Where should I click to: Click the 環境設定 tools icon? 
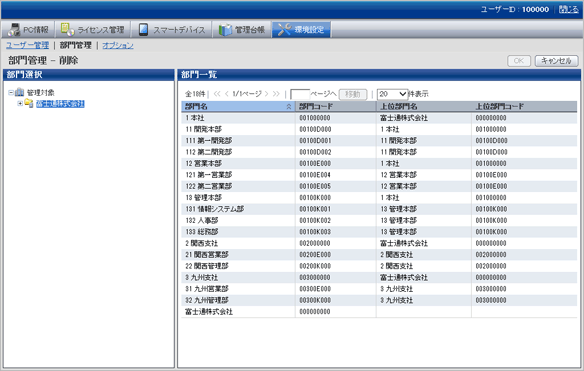(x=284, y=29)
